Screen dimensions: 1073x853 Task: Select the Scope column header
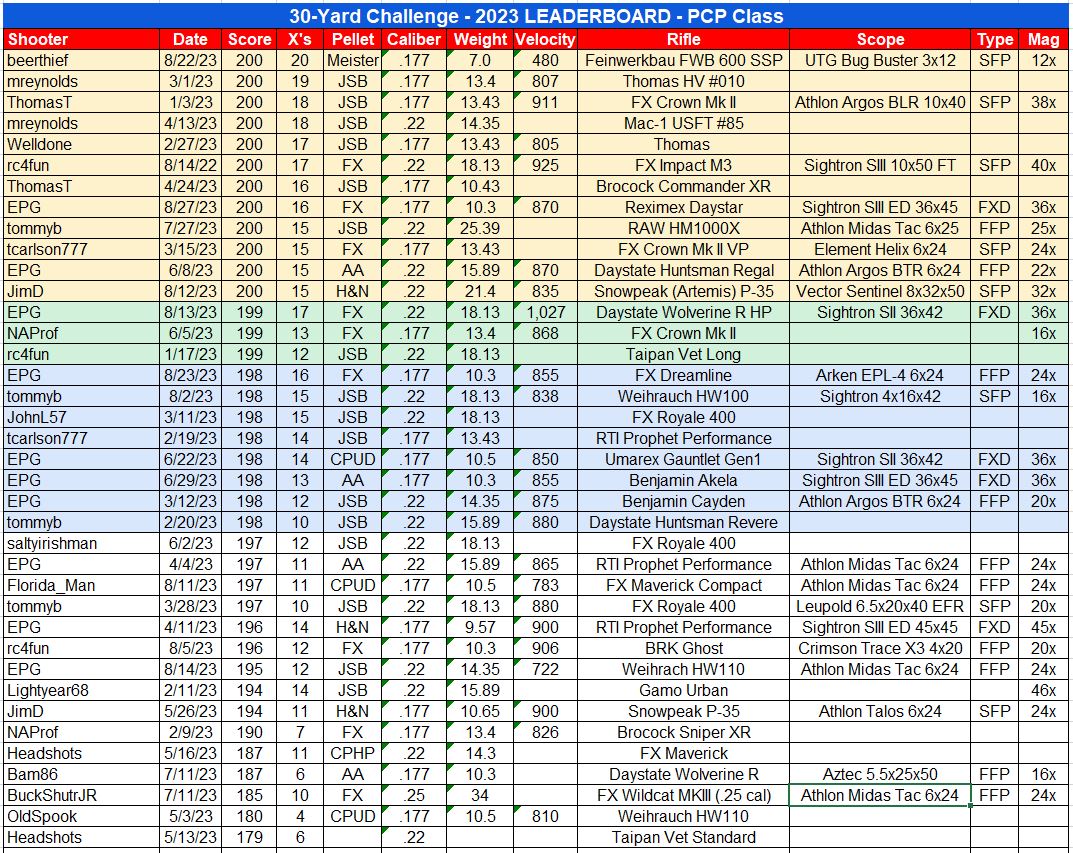pyautogui.click(x=880, y=39)
